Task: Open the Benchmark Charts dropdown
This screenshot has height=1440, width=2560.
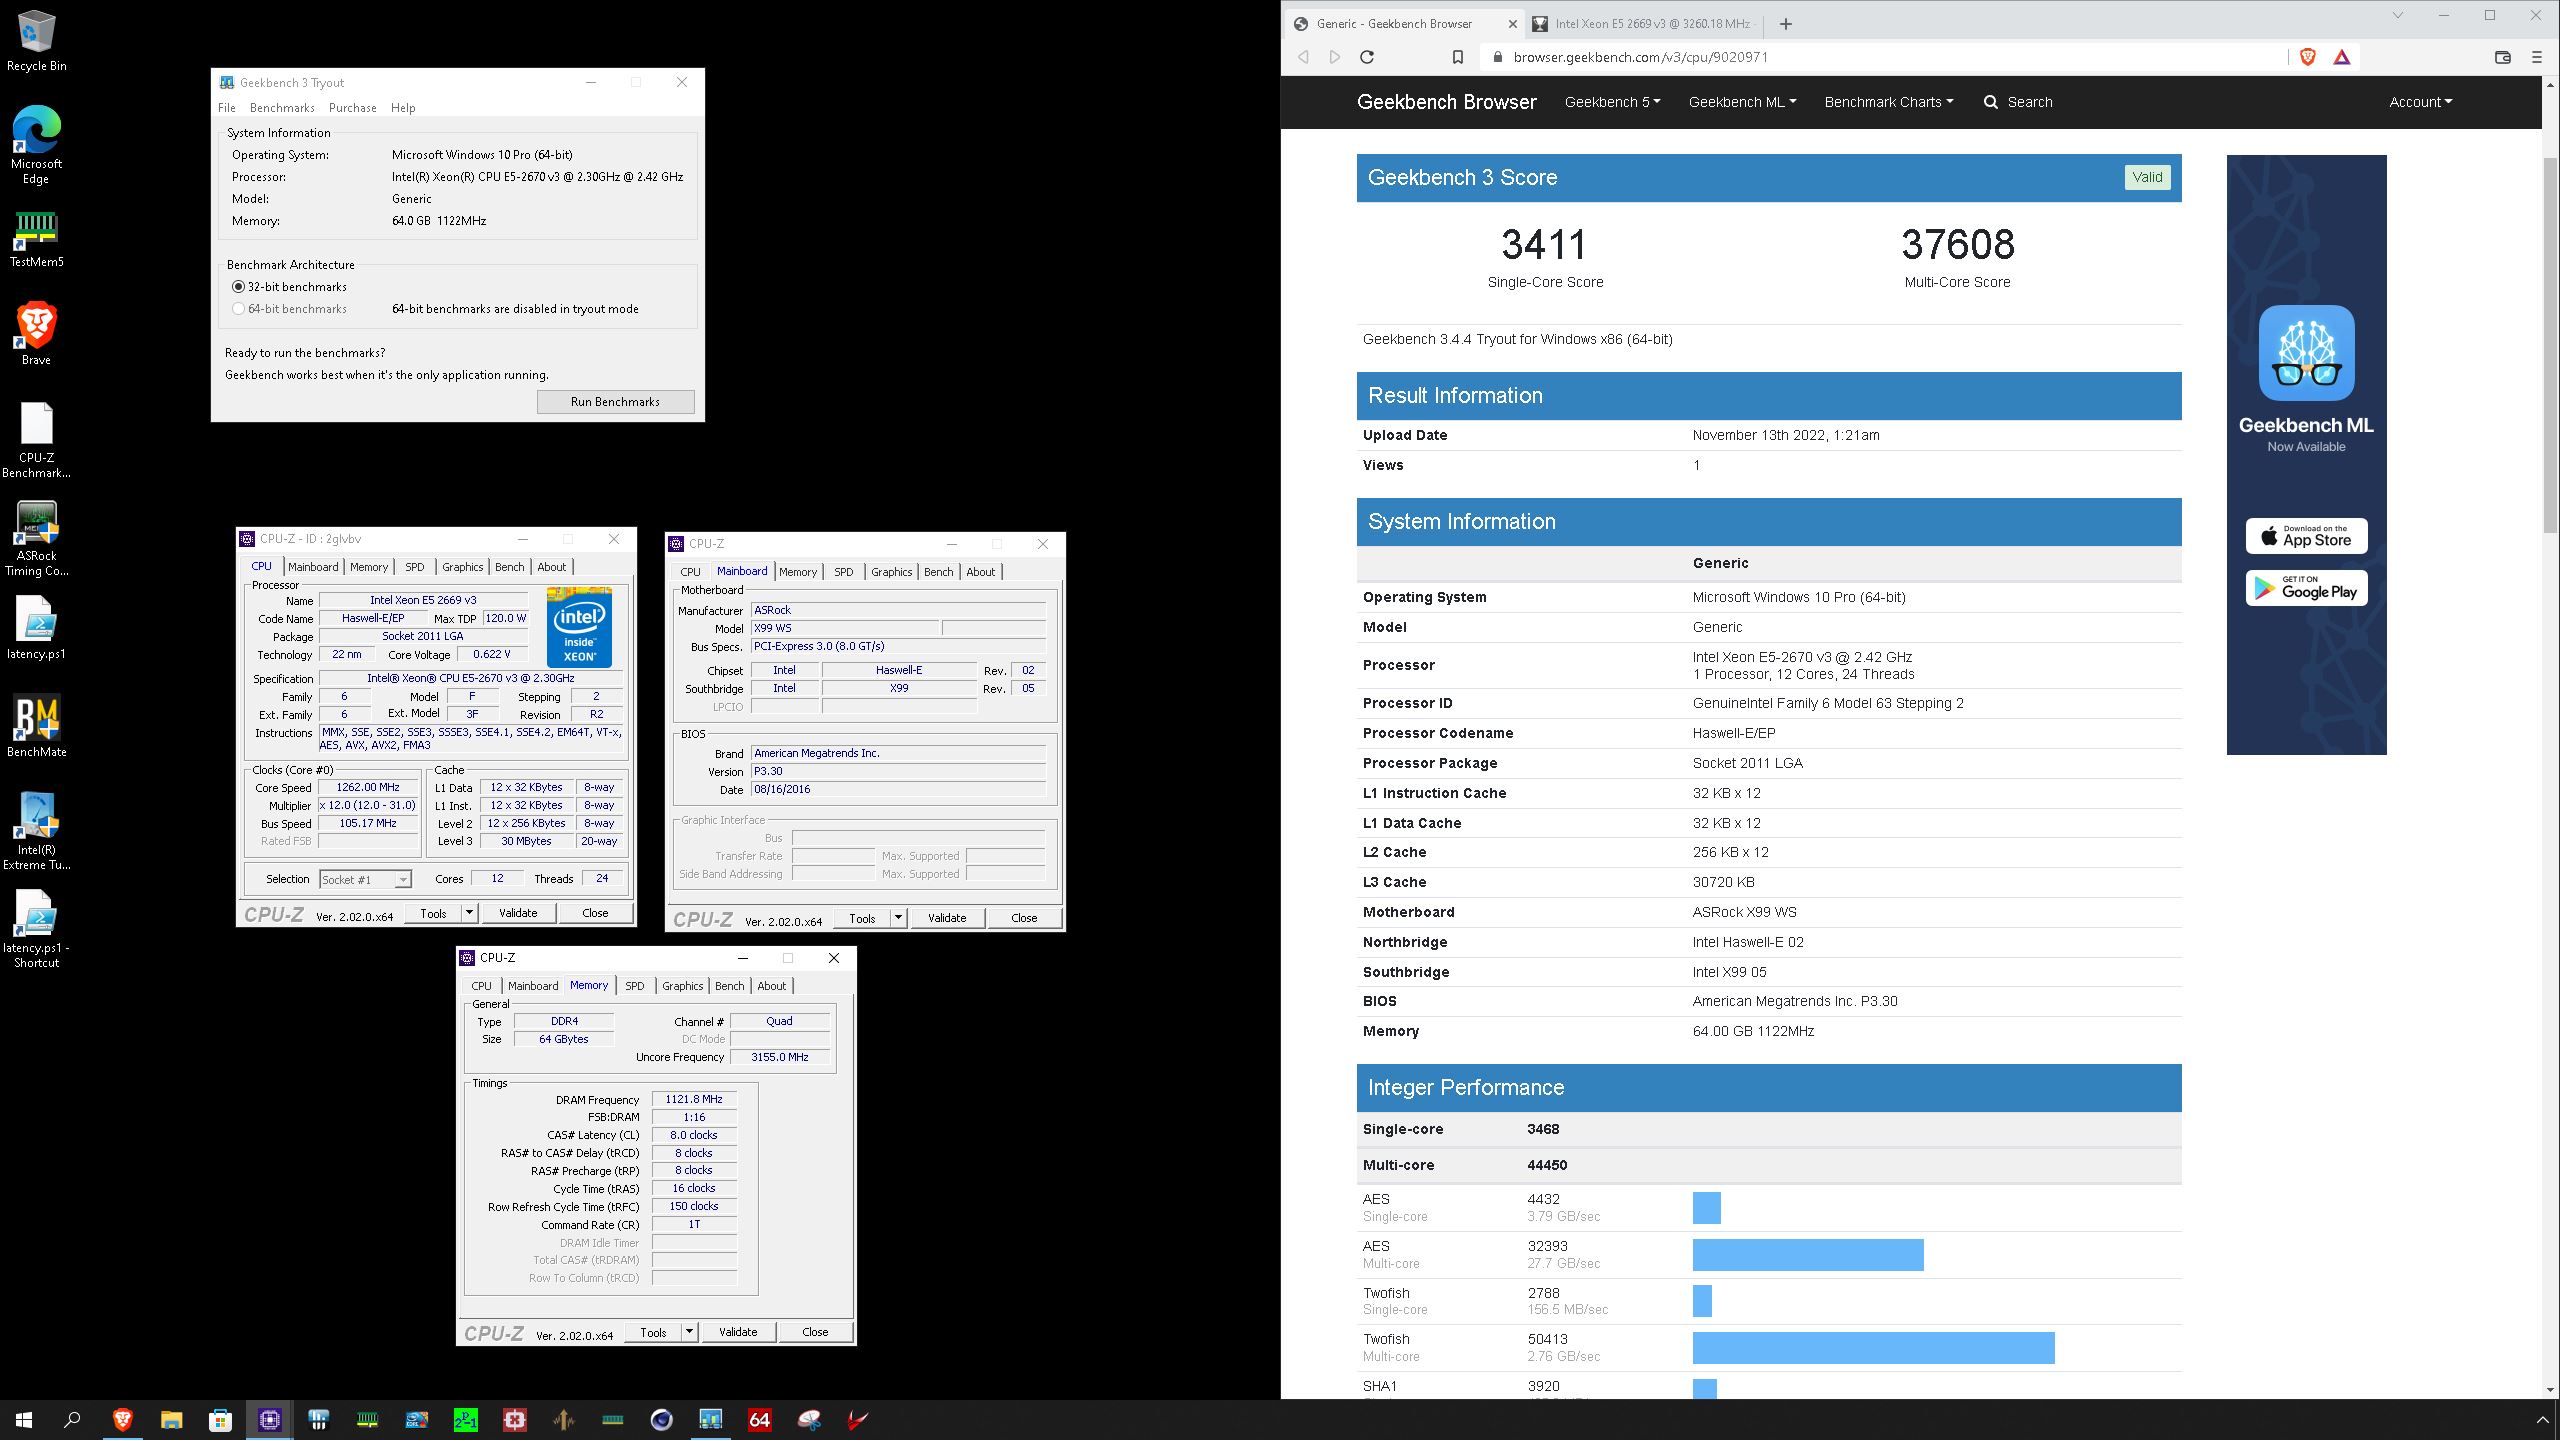Action: click(x=1888, y=102)
